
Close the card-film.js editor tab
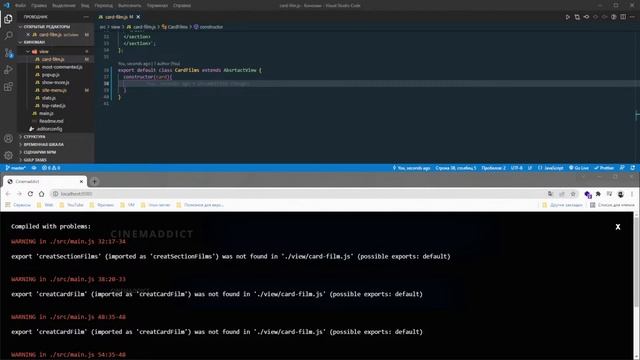point(138,17)
